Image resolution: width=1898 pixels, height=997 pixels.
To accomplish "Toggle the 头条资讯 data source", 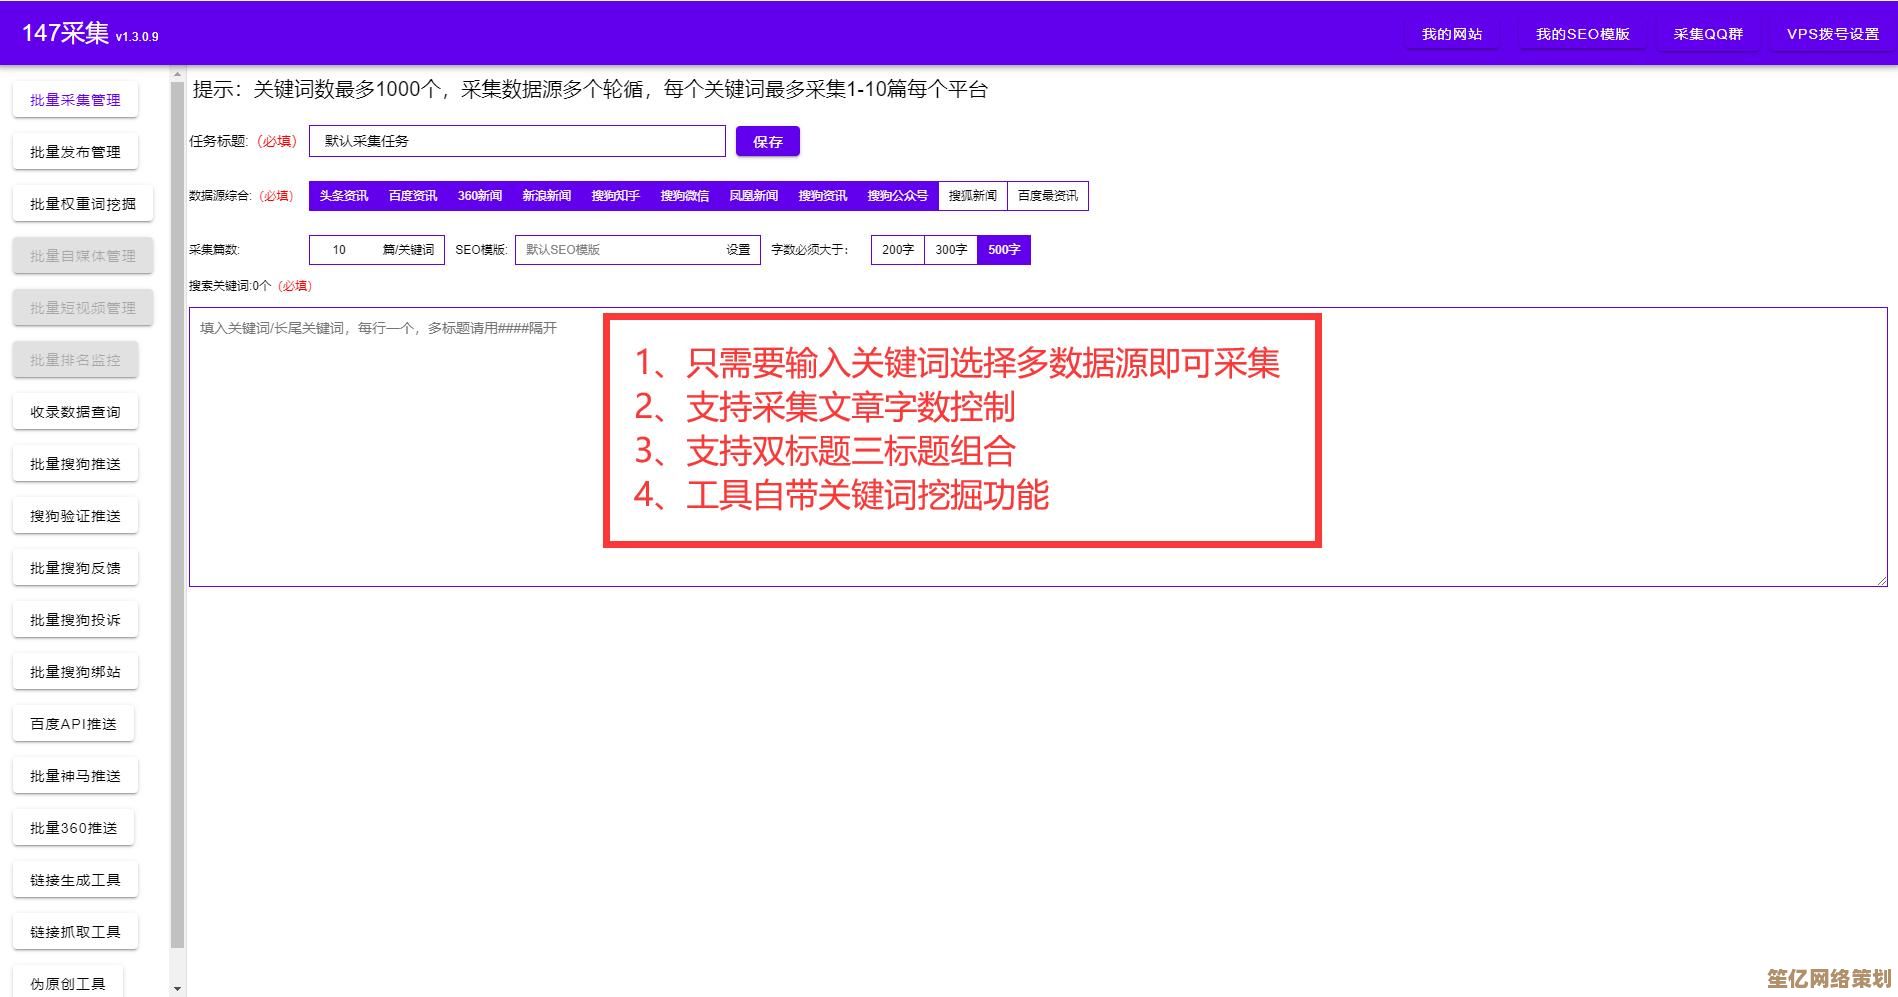I will click(341, 196).
